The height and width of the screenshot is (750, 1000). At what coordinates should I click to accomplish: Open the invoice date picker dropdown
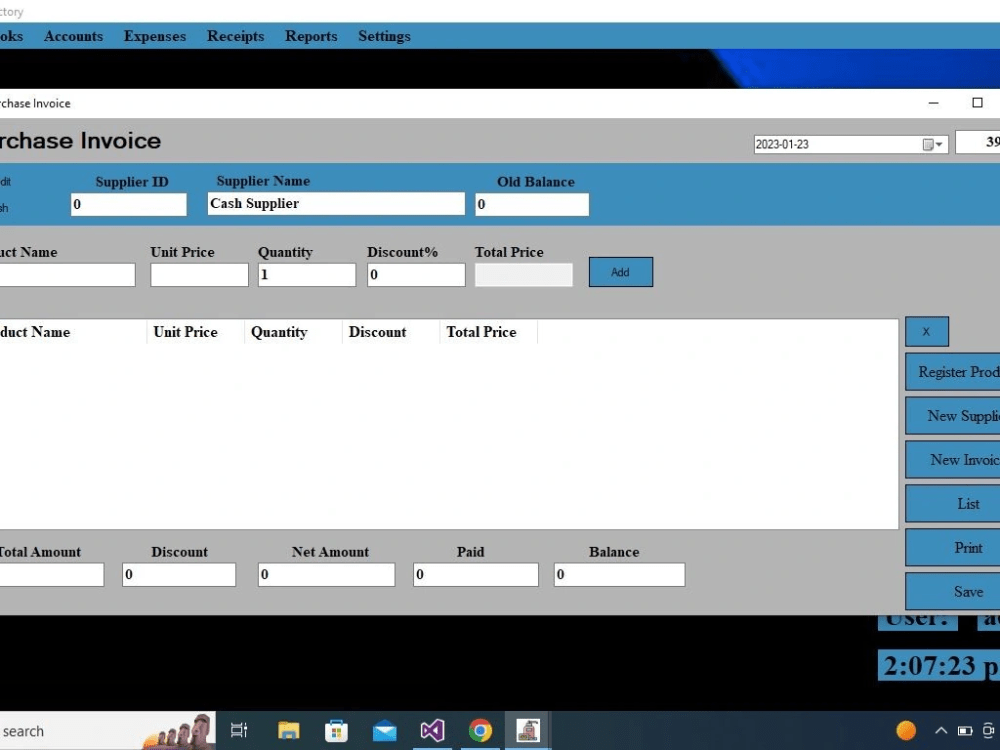(938, 143)
